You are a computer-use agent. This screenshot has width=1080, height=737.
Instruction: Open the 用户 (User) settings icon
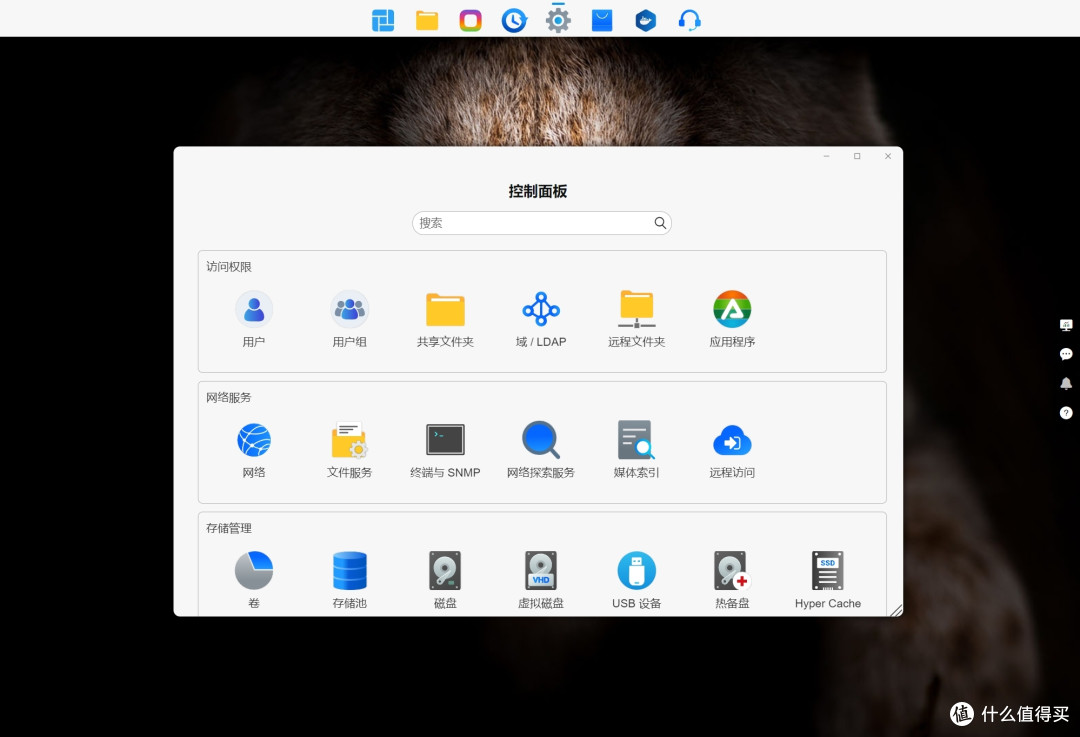pyautogui.click(x=253, y=309)
